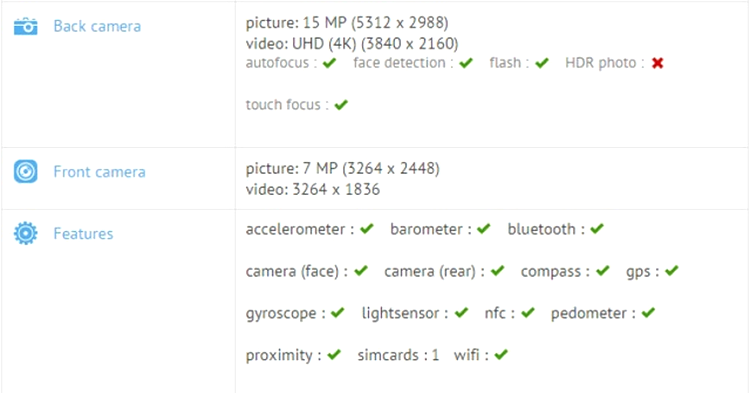Click the check mark beside face detection

click(466, 63)
